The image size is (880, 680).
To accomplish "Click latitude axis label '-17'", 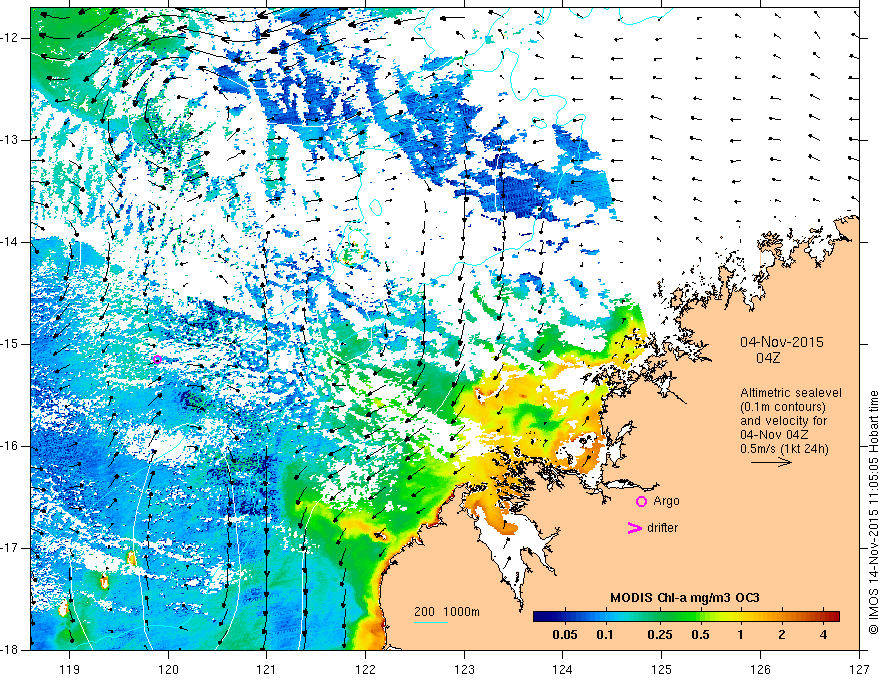I will (x=11, y=548).
